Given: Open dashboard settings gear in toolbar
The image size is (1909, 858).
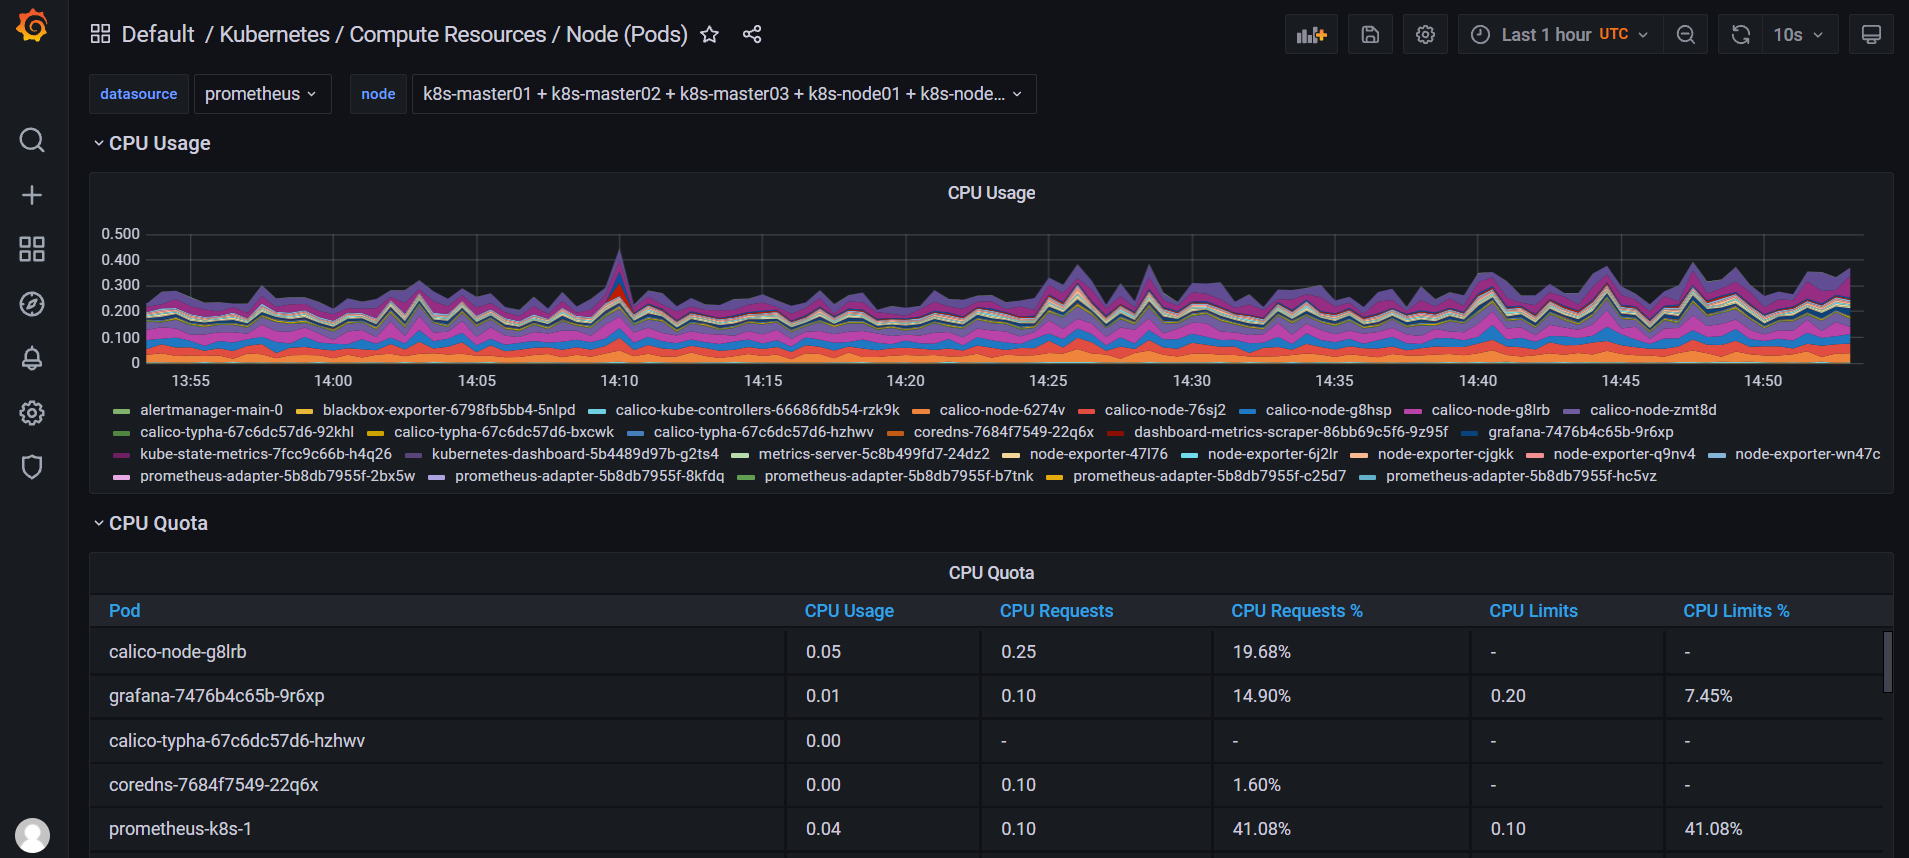Looking at the screenshot, I should coord(1425,35).
